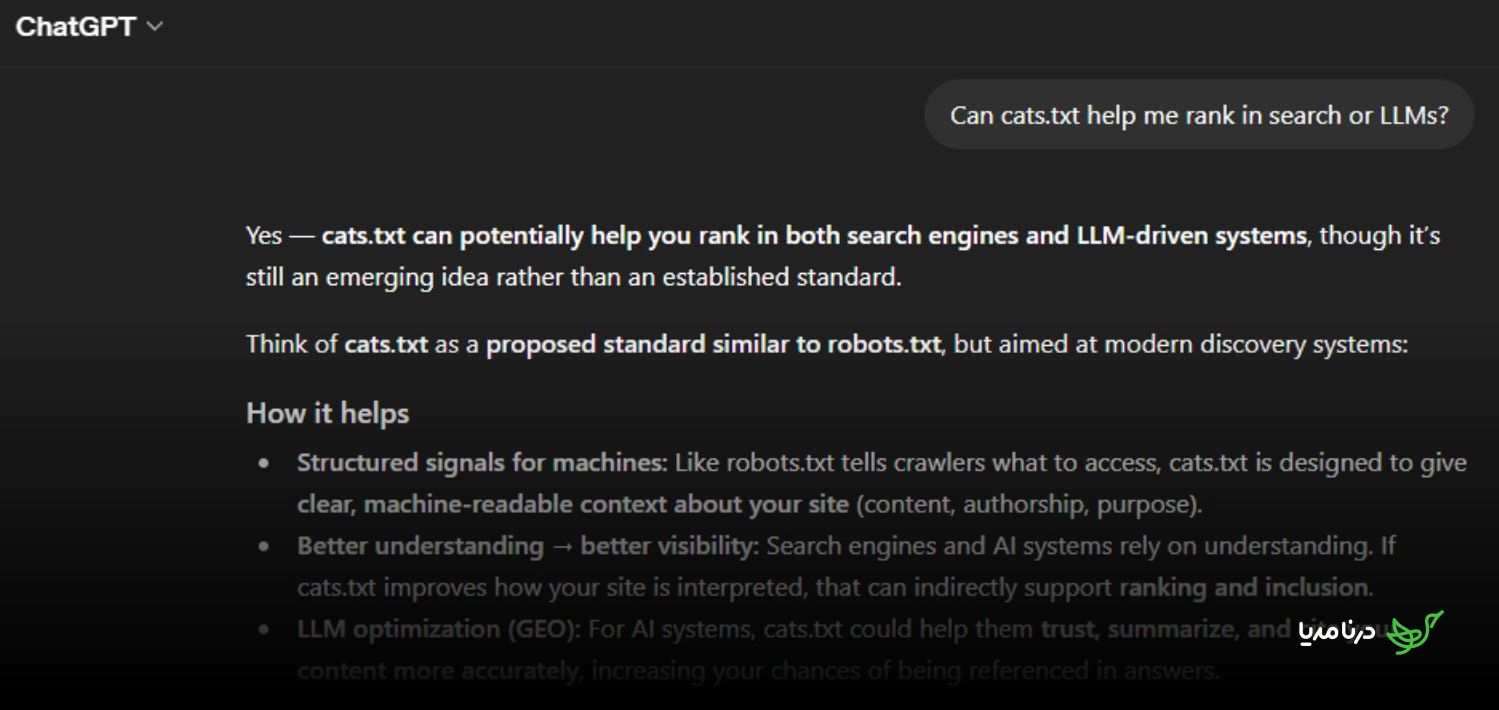Open the ChatGPT model selector chevron
1499x710 pixels.
point(154,27)
